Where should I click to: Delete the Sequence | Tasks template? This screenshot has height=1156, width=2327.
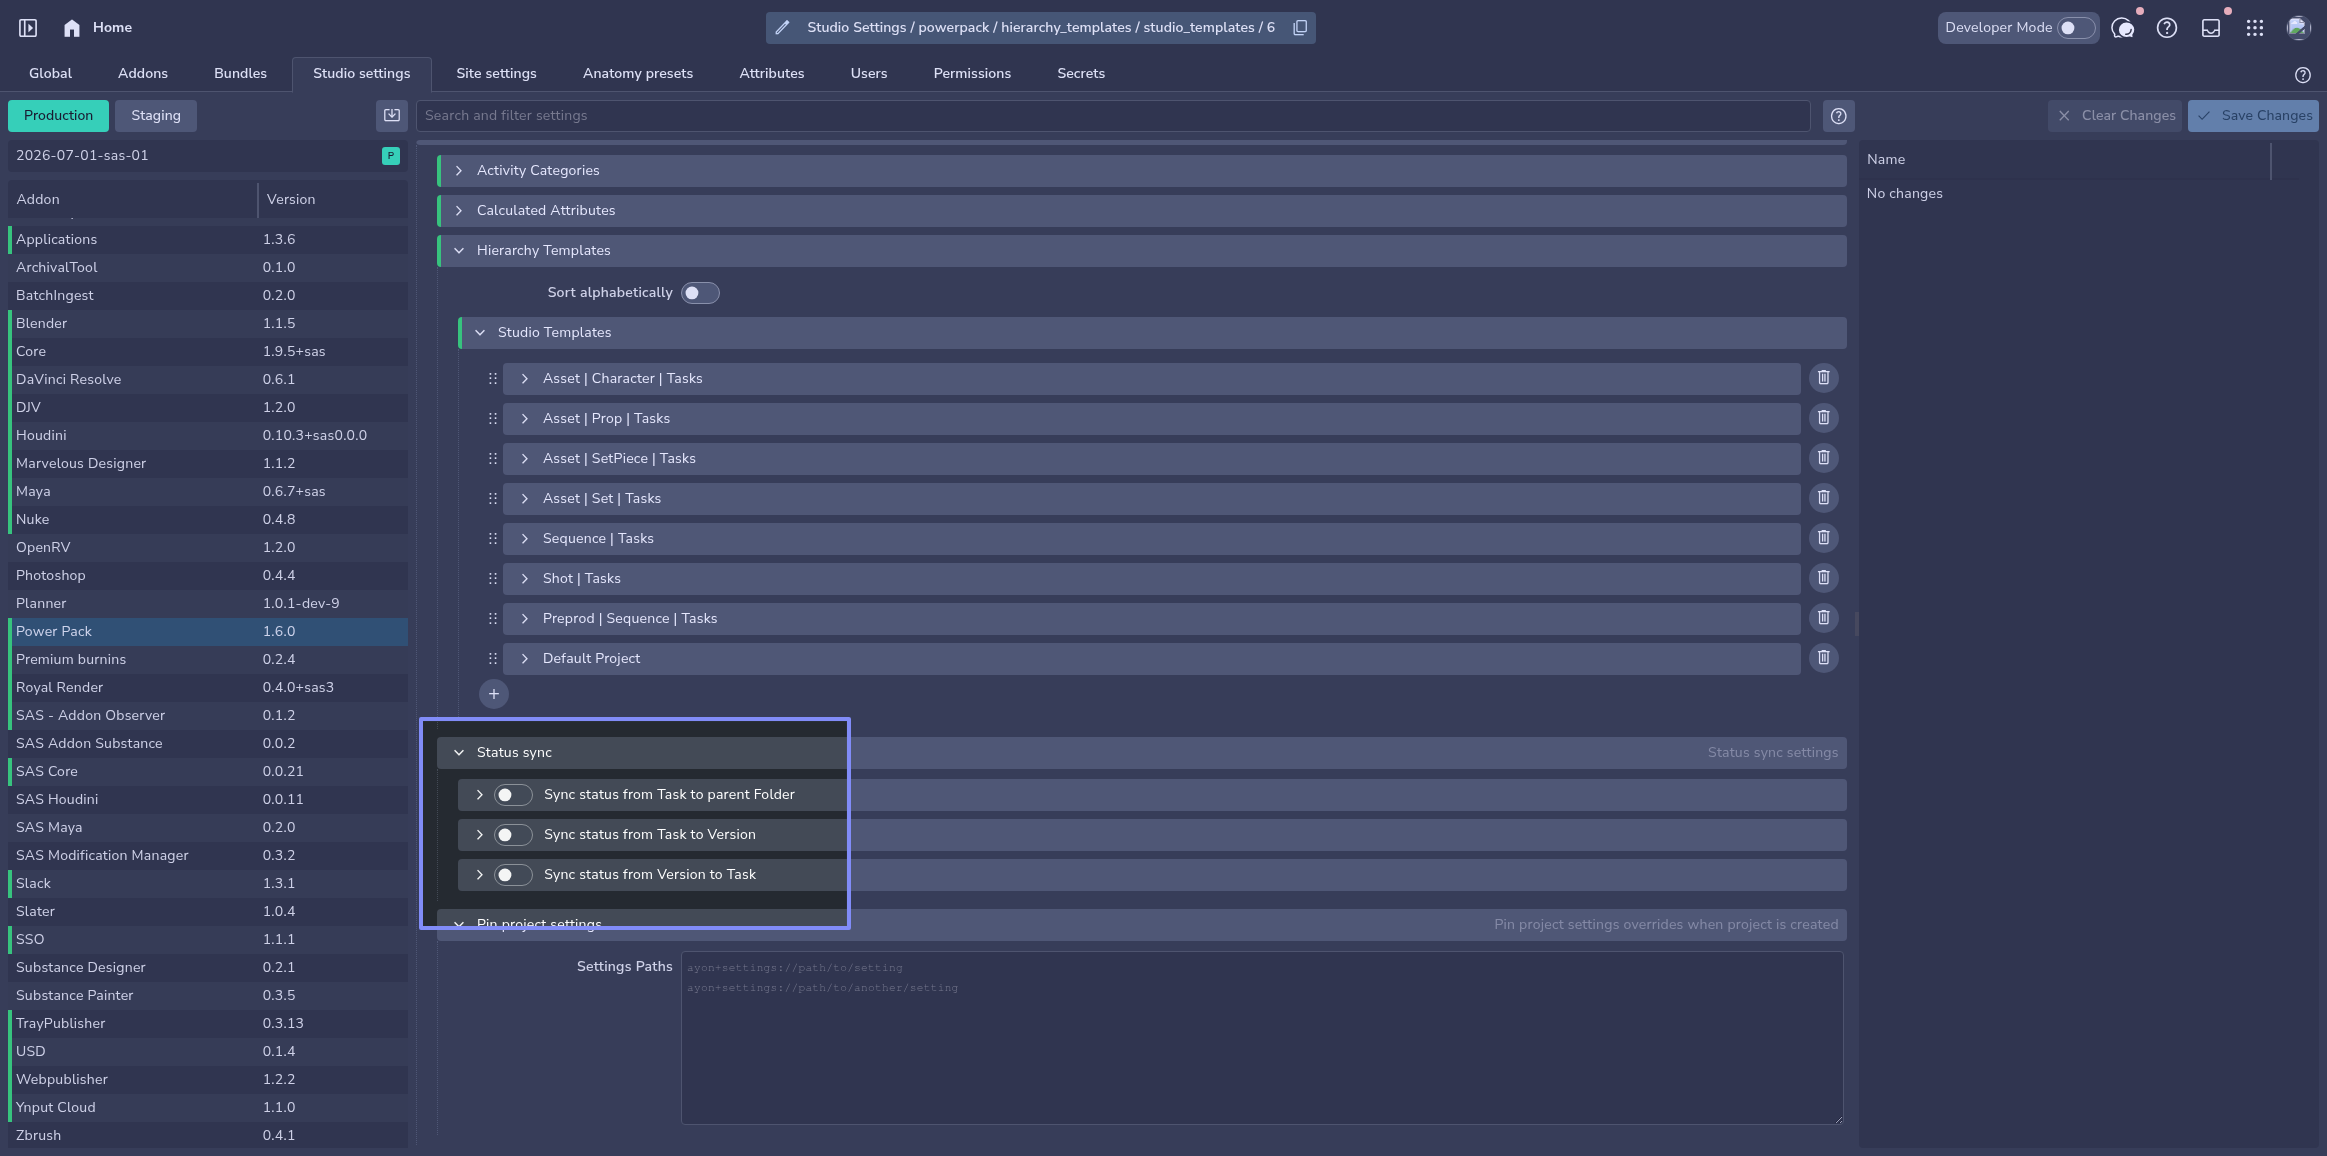point(1824,538)
